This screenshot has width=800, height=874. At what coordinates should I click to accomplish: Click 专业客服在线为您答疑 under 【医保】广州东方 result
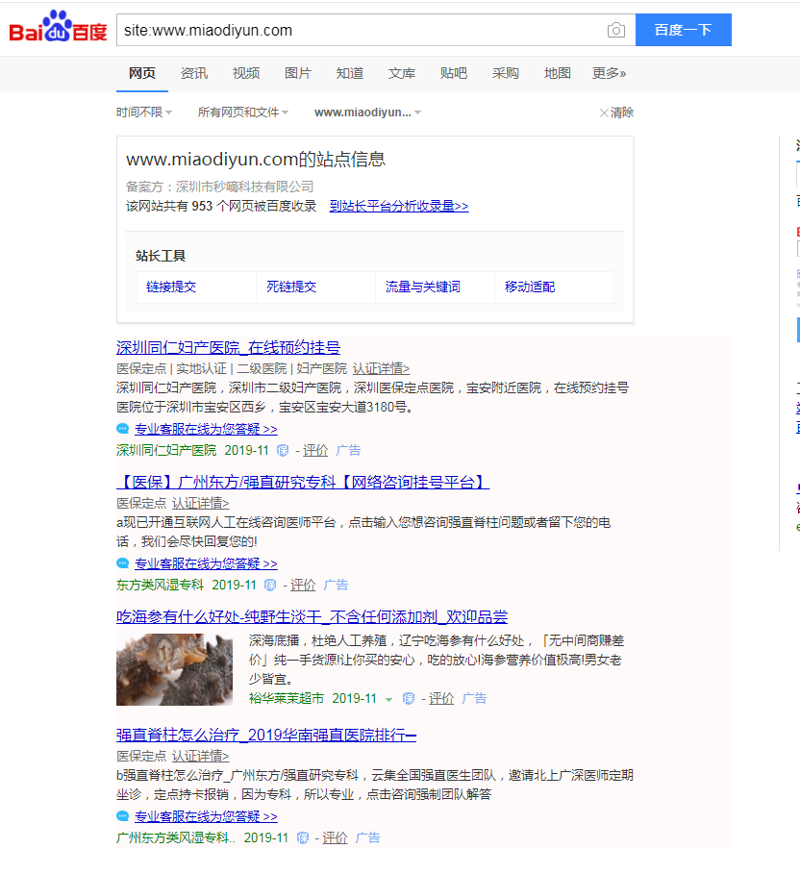[206, 564]
